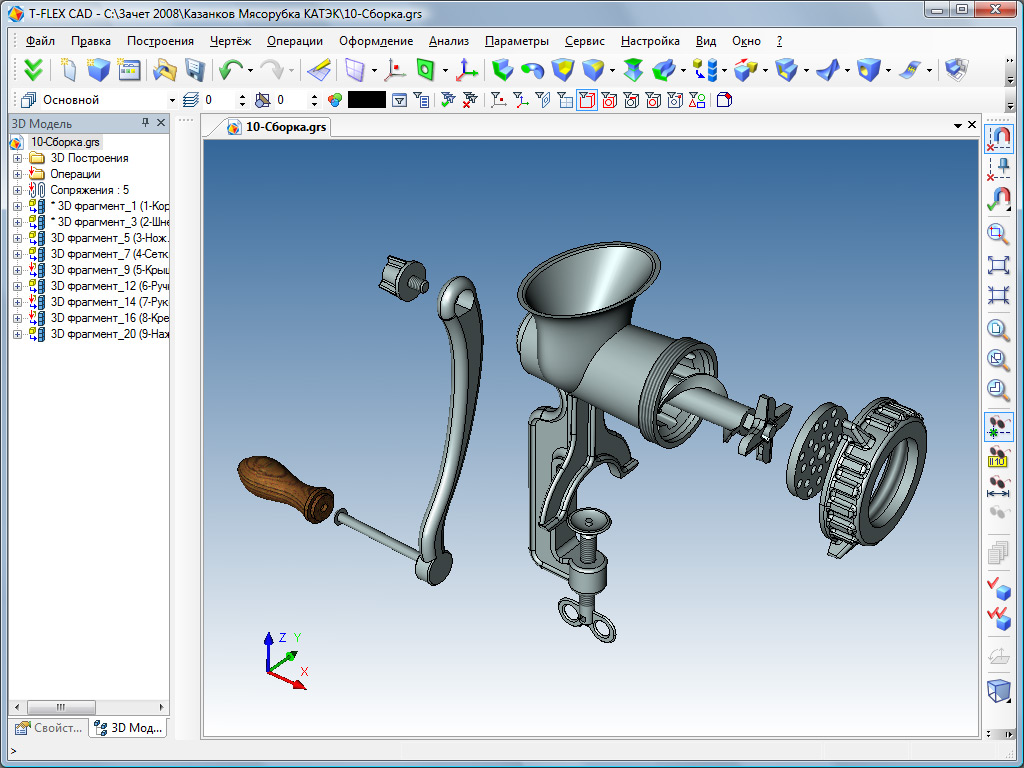This screenshot has height=768, width=1024.
Task: Click the Undo arrow icon
Action: click(231, 70)
